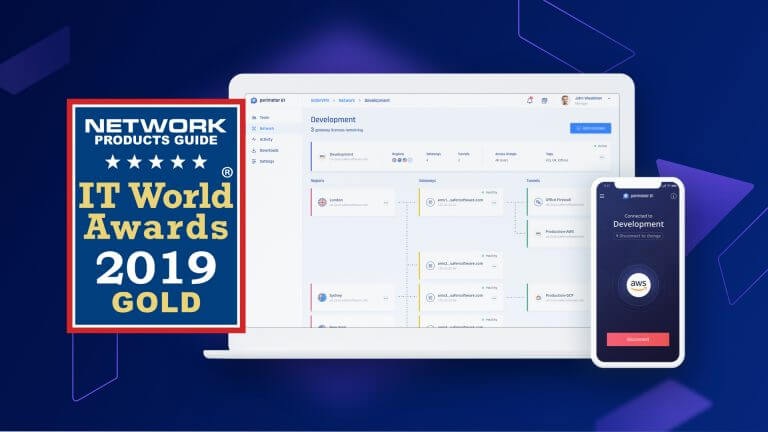Click the first gateway icon beside London
The image size is (768, 432).
click(430, 202)
